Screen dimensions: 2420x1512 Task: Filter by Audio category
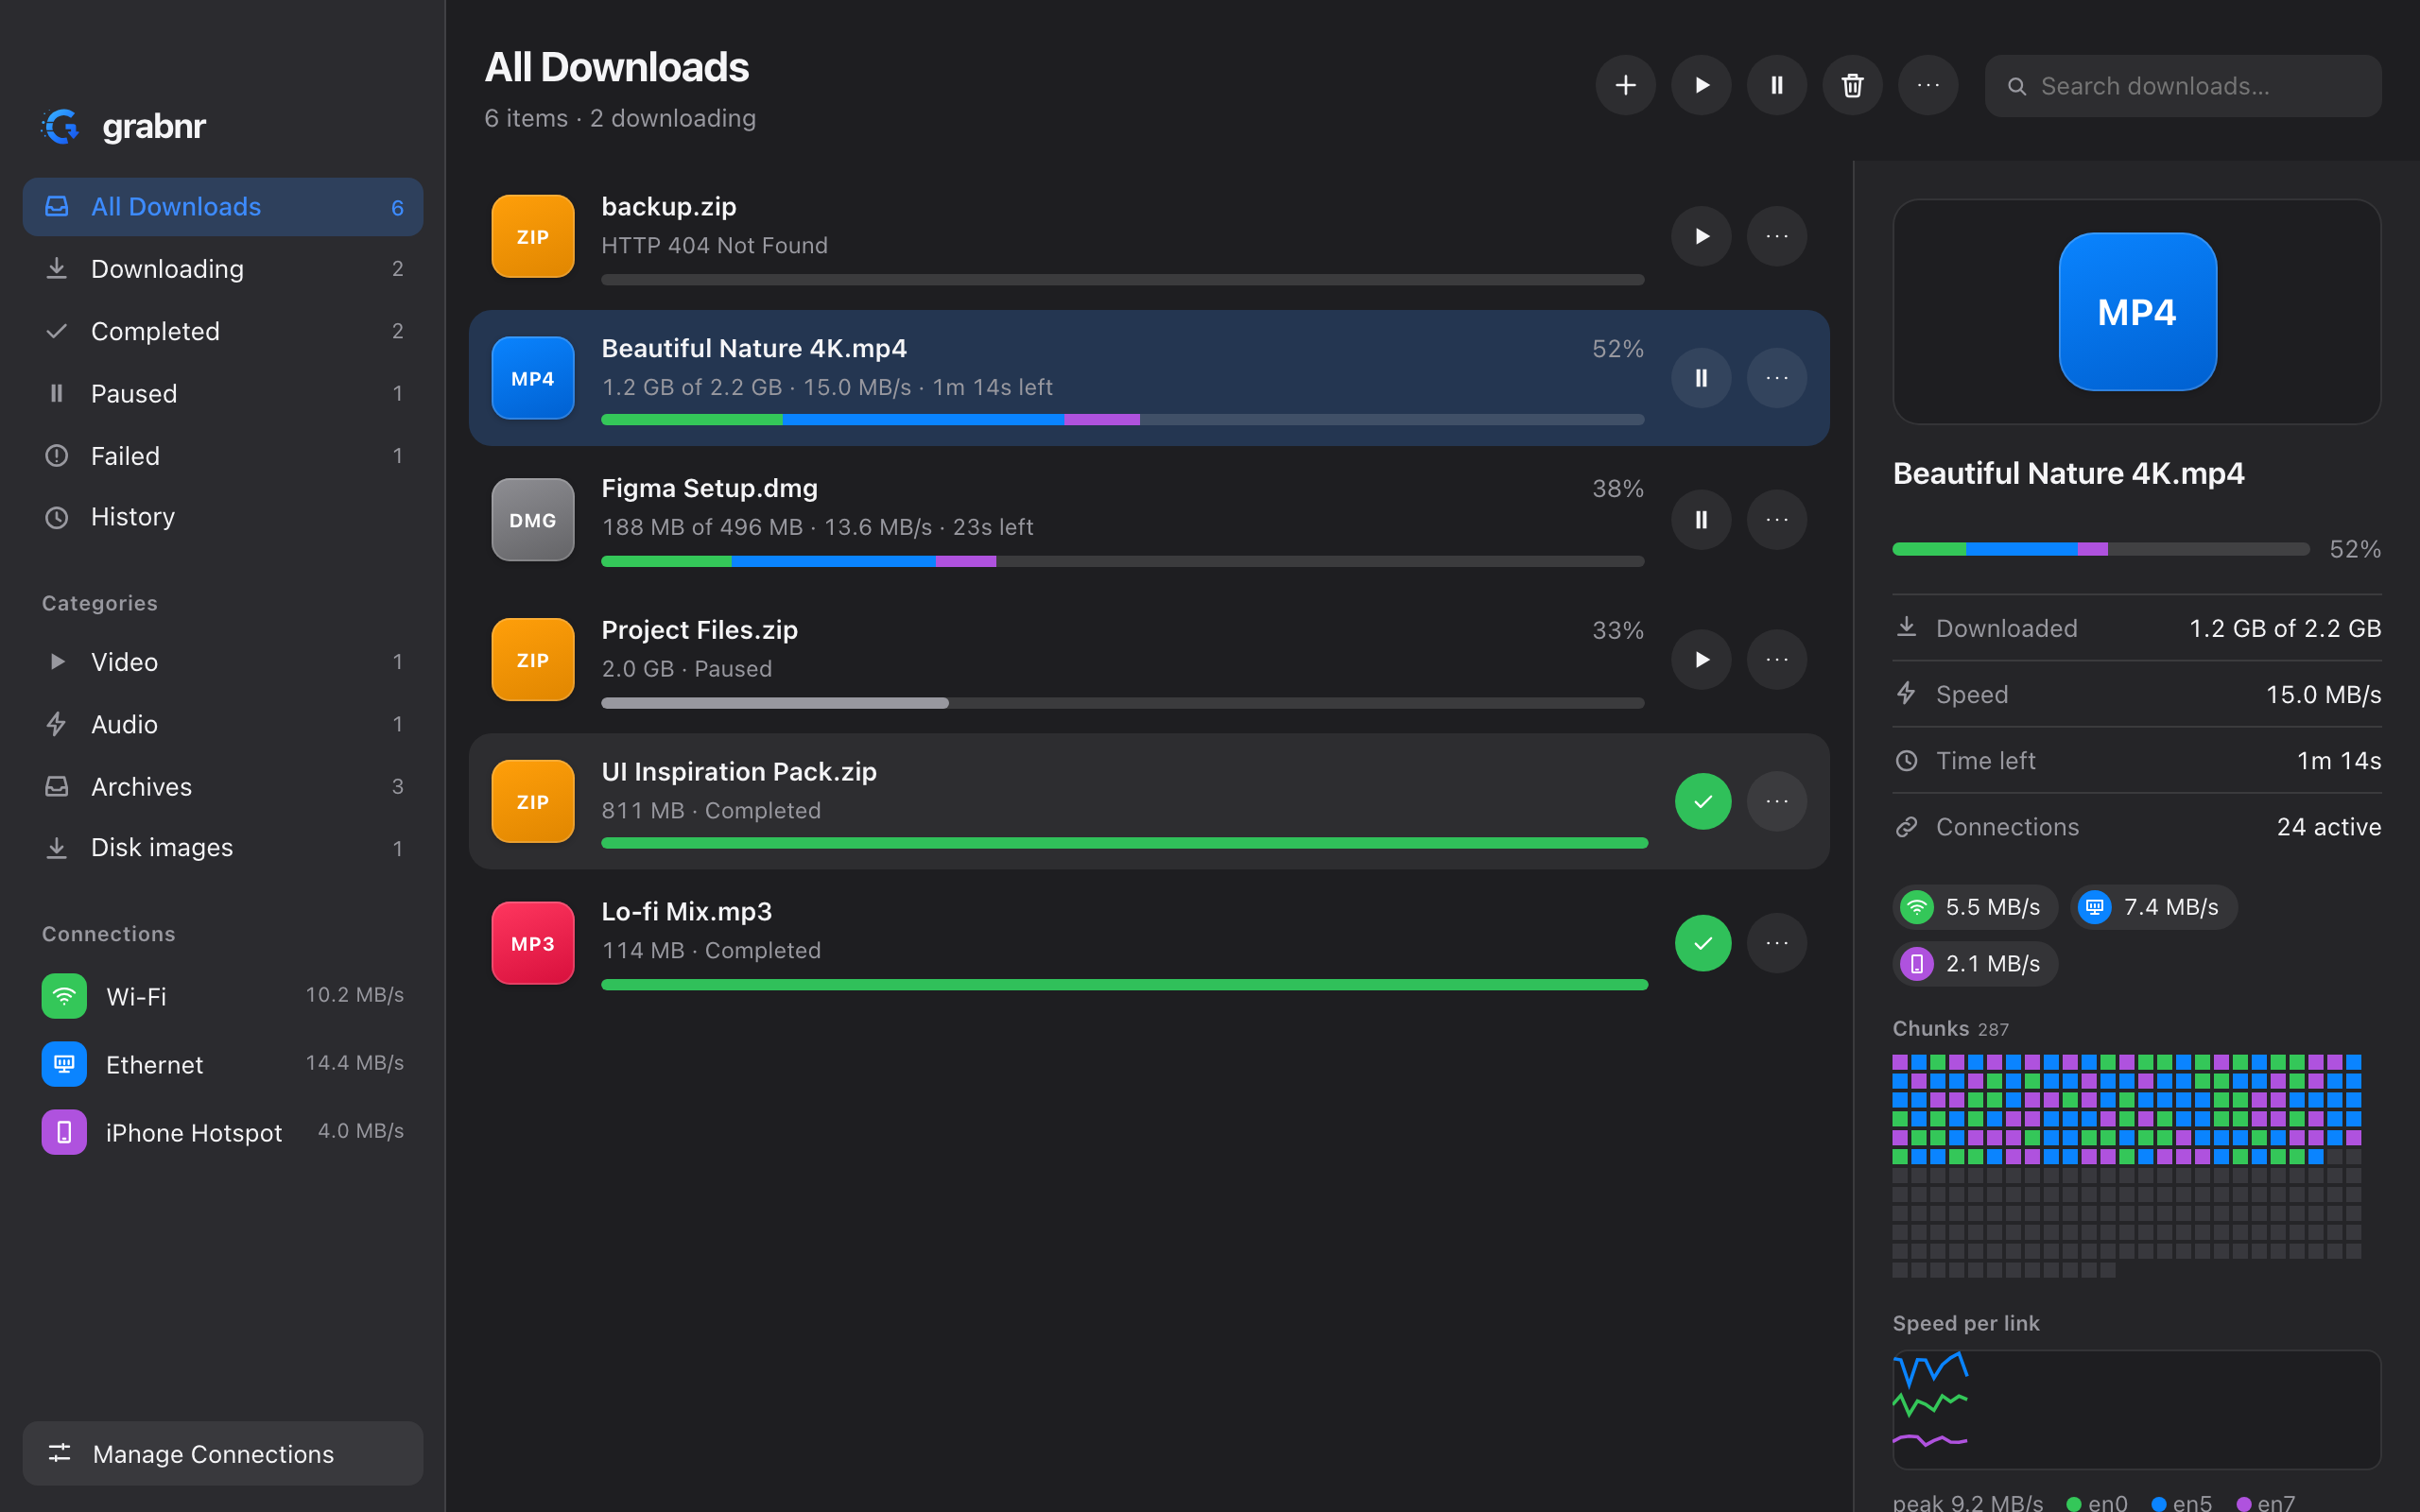(x=223, y=724)
